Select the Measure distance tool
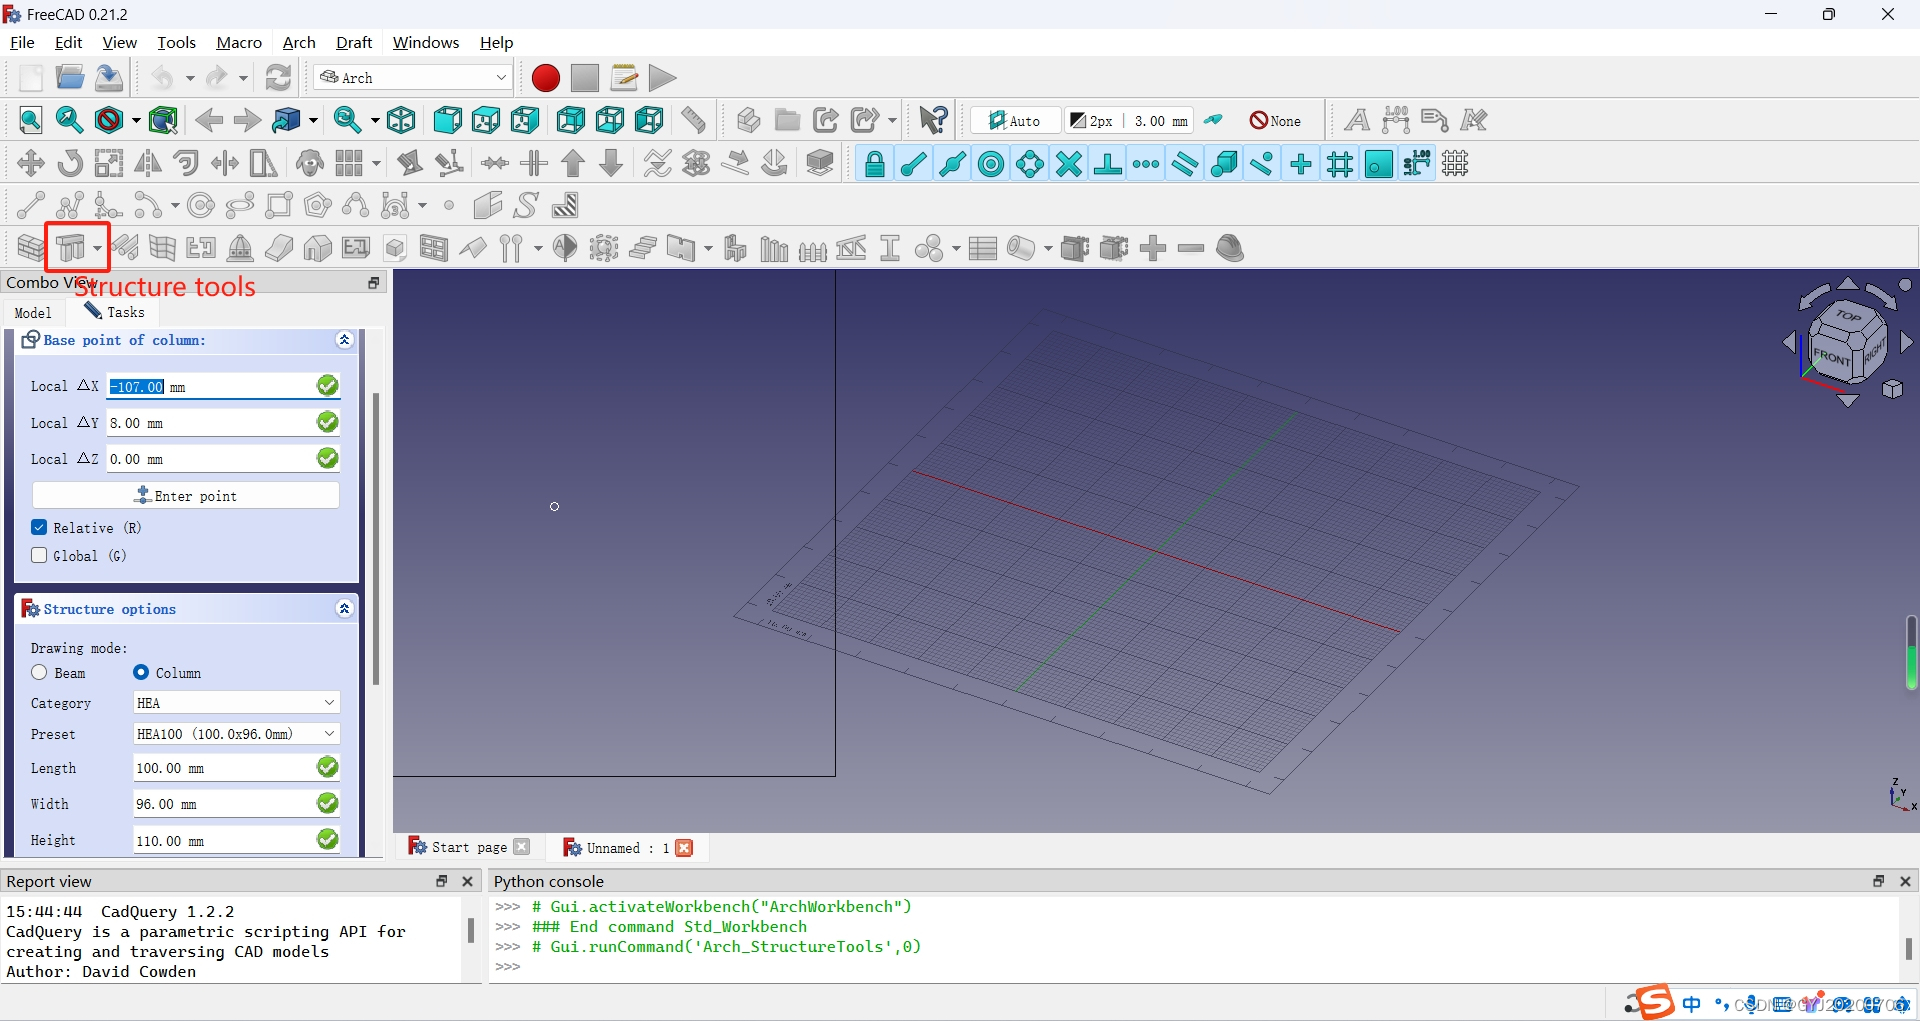The image size is (1920, 1021). [694, 120]
